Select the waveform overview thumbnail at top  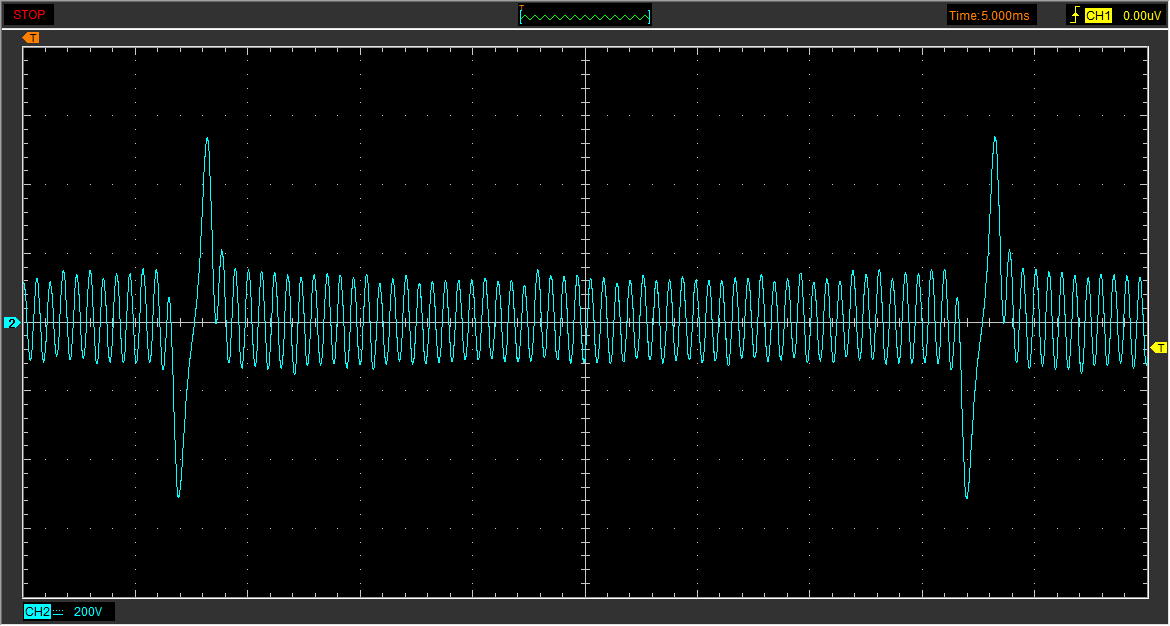click(585, 14)
